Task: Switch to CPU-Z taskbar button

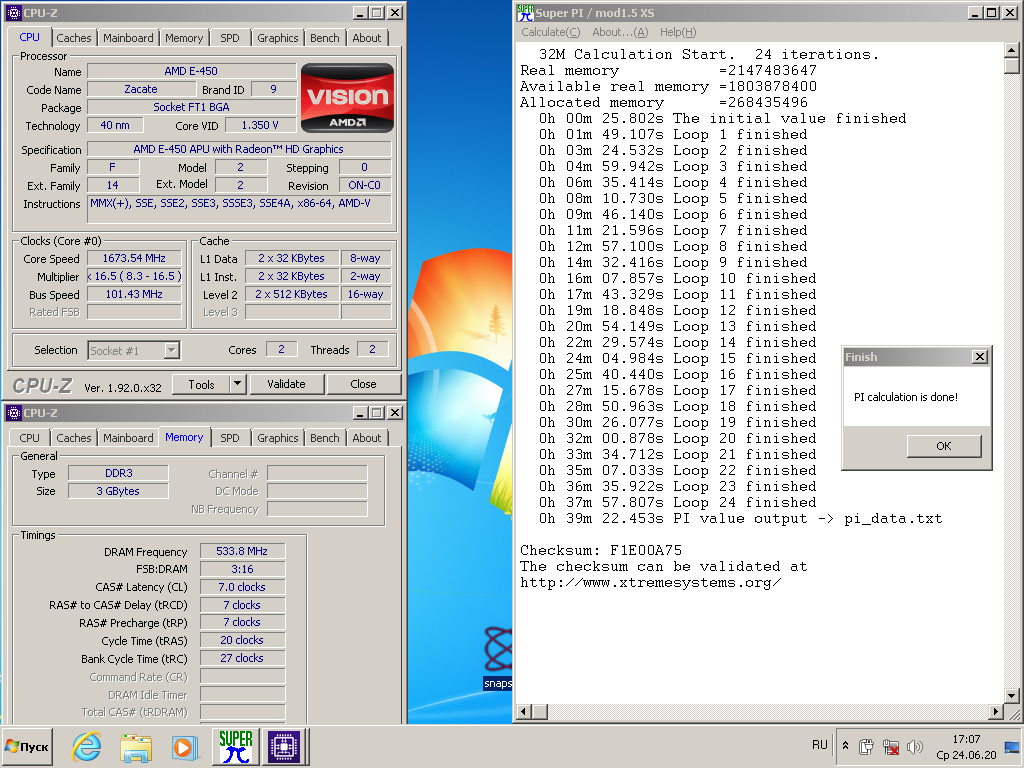Action: 284,746
